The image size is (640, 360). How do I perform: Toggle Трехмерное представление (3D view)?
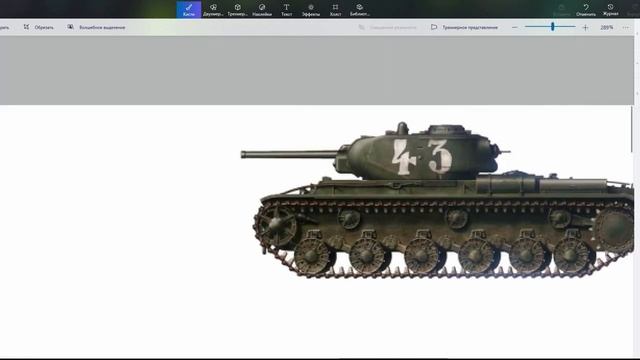coord(464,27)
